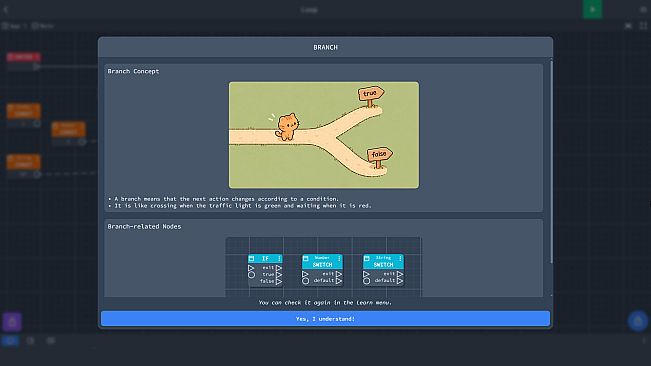Click the "Branch Concept" section heading

133,71
